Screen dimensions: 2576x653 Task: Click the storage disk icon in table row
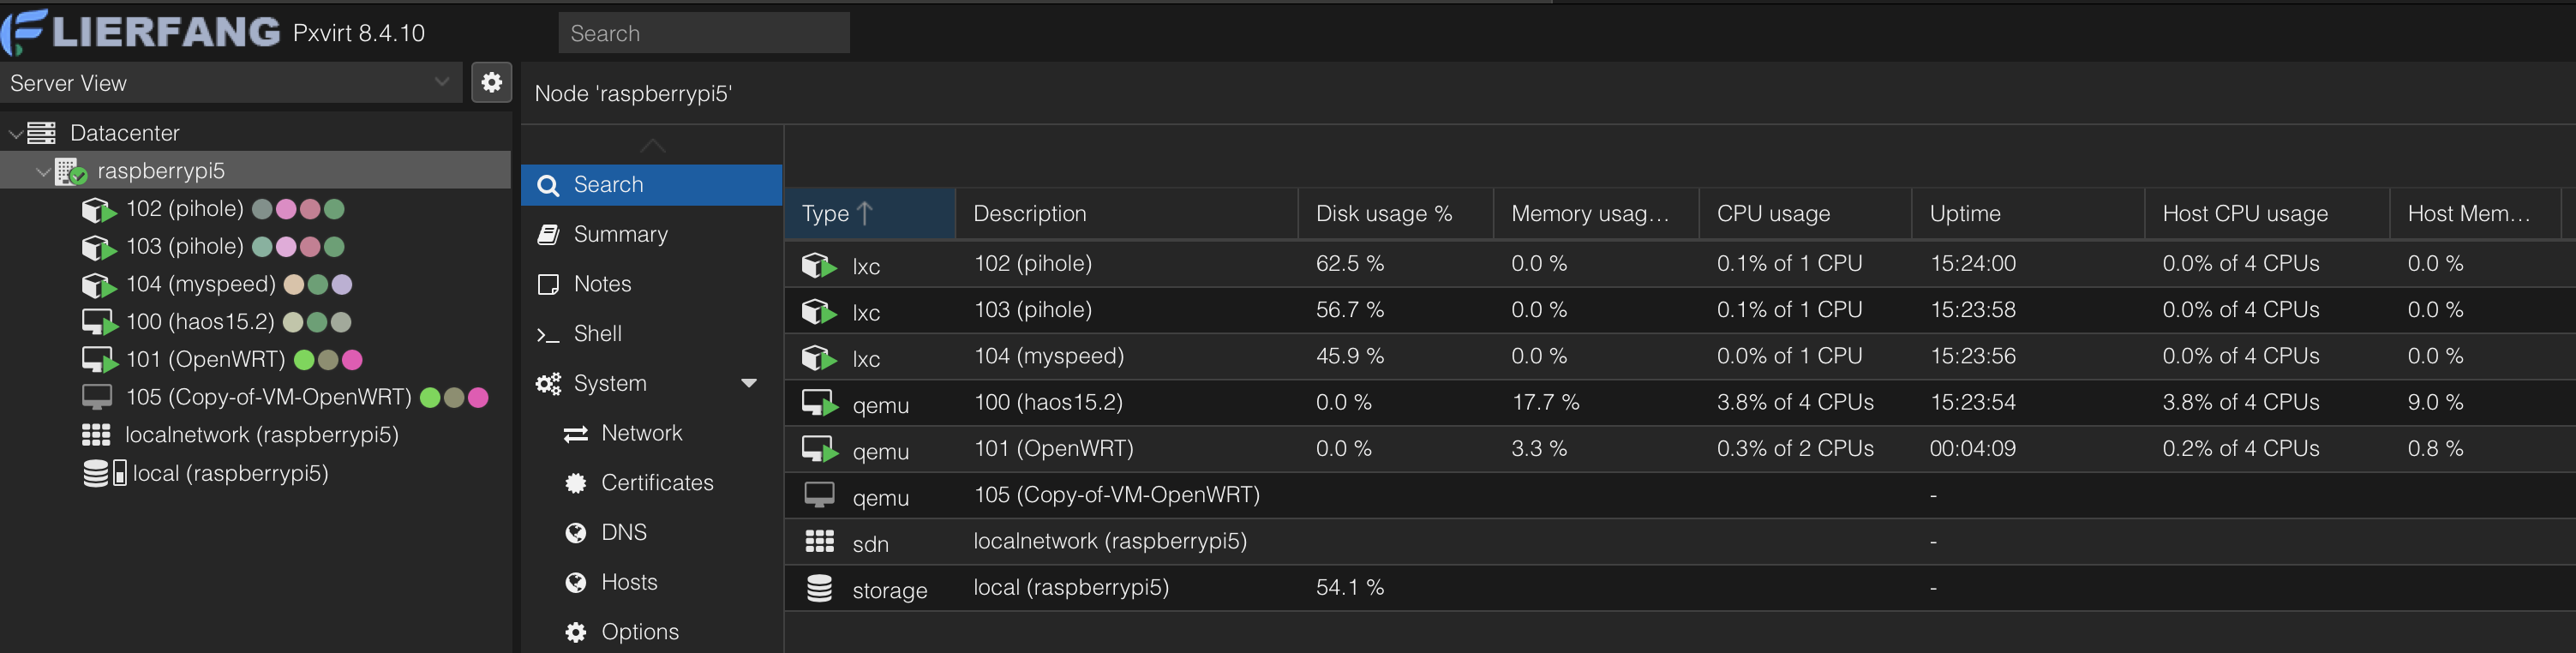819,588
